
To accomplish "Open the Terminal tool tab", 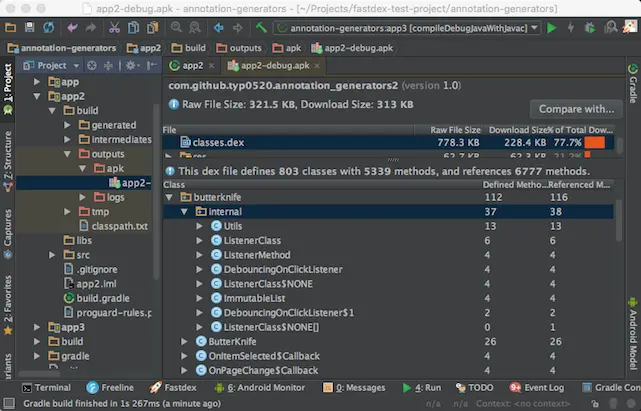I will [47, 388].
